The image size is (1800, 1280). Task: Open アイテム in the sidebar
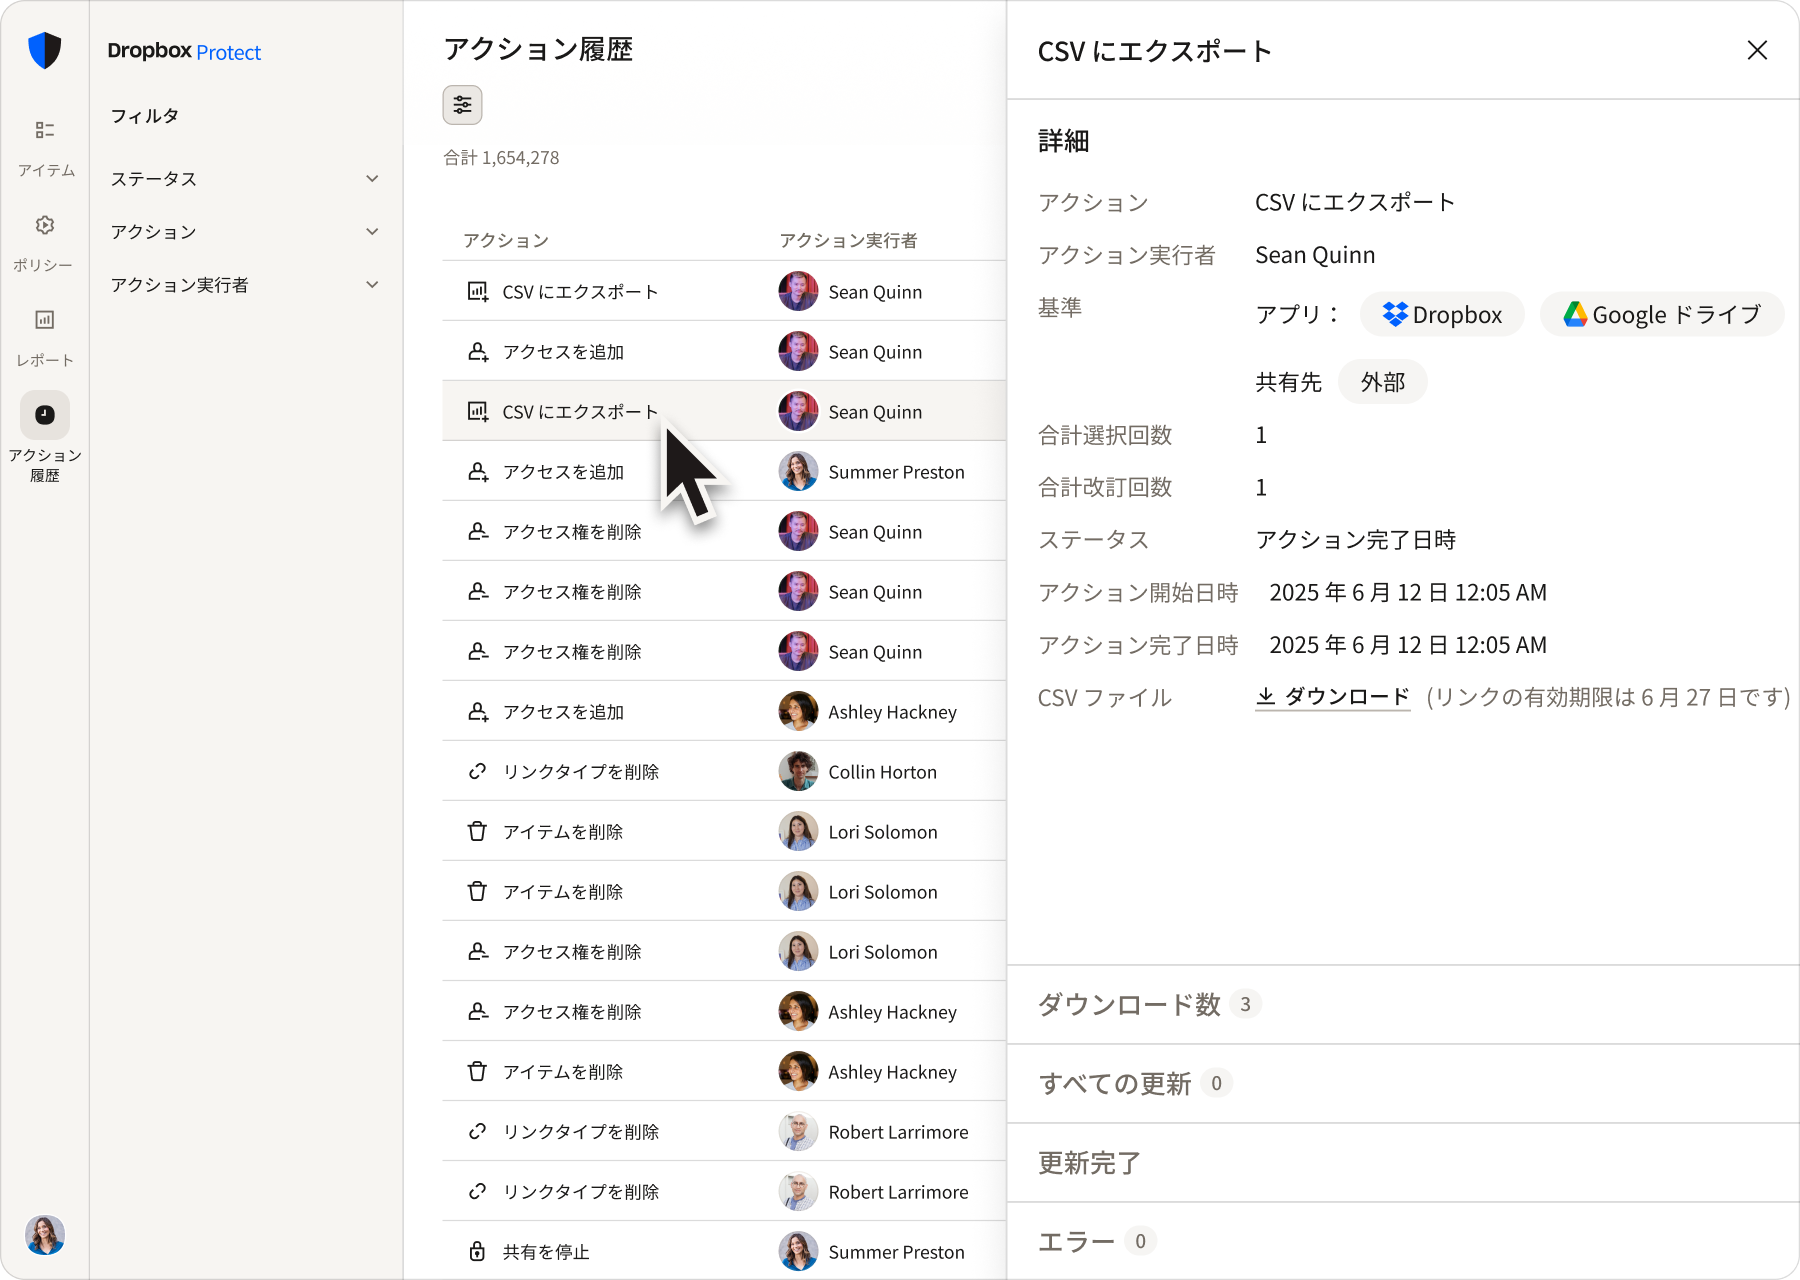click(x=45, y=148)
